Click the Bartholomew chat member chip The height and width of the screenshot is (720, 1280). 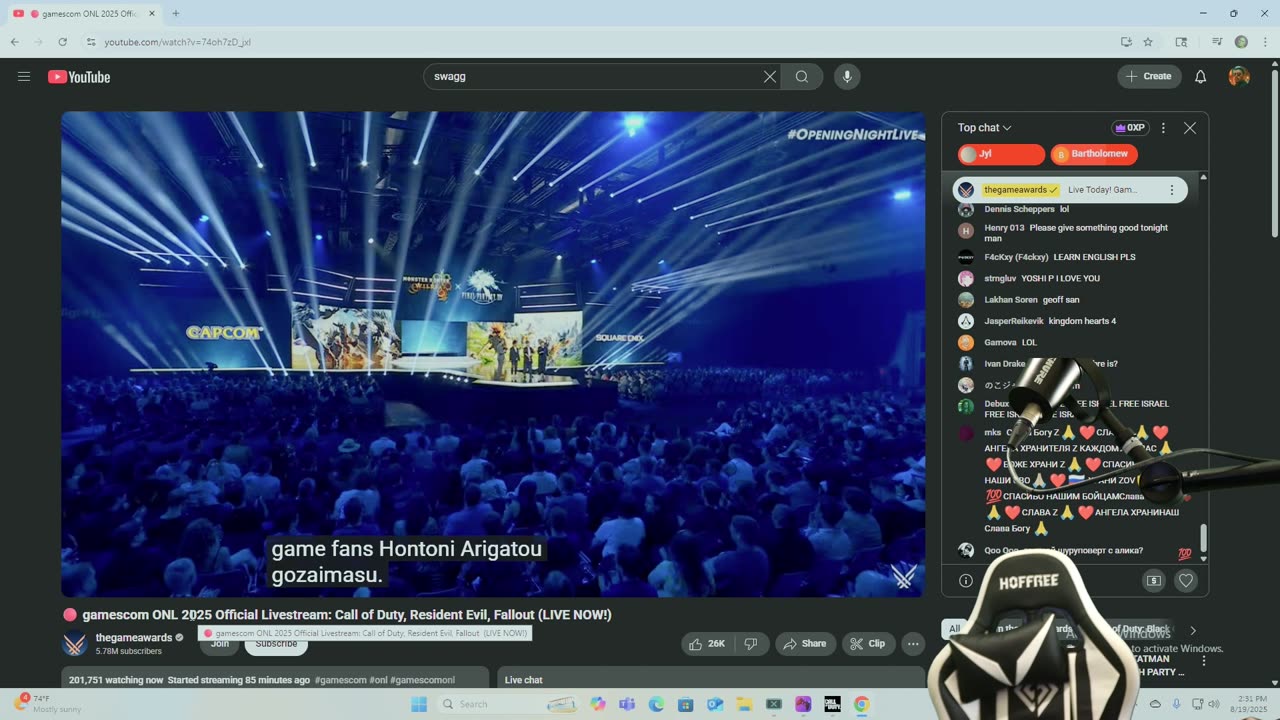coord(1094,154)
